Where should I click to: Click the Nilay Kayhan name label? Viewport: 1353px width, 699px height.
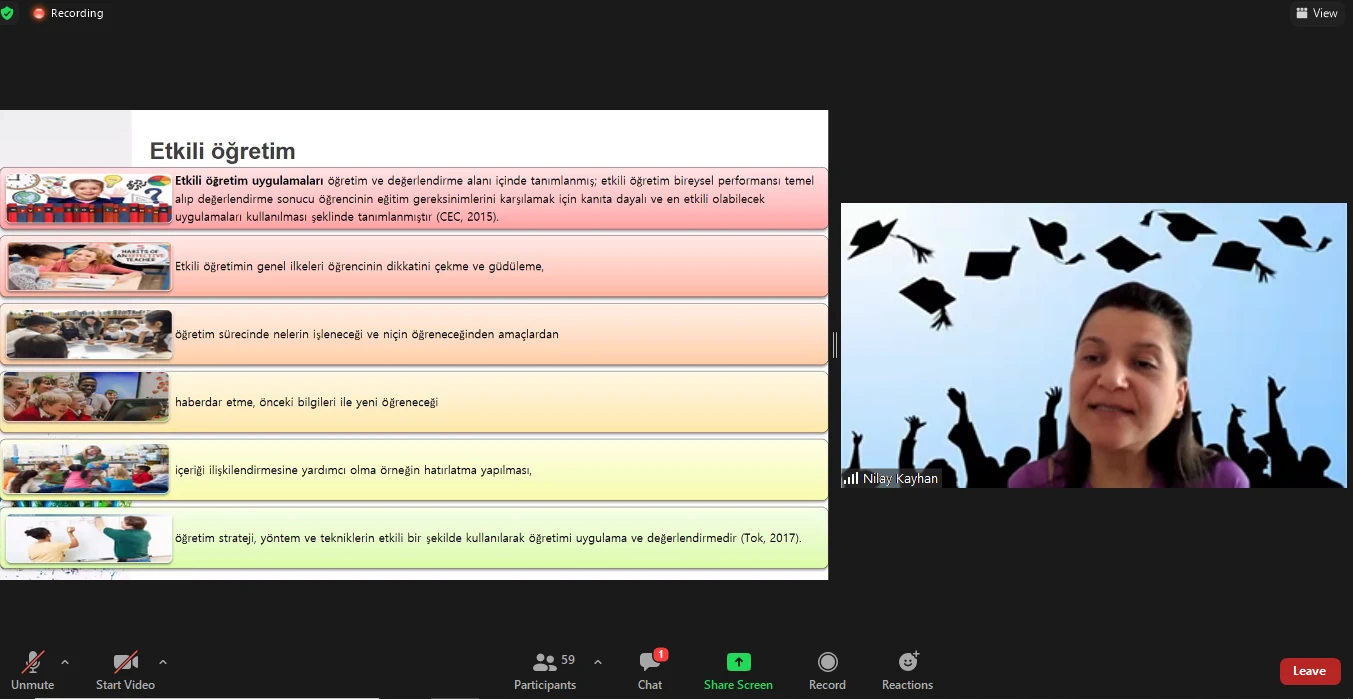tap(900, 479)
